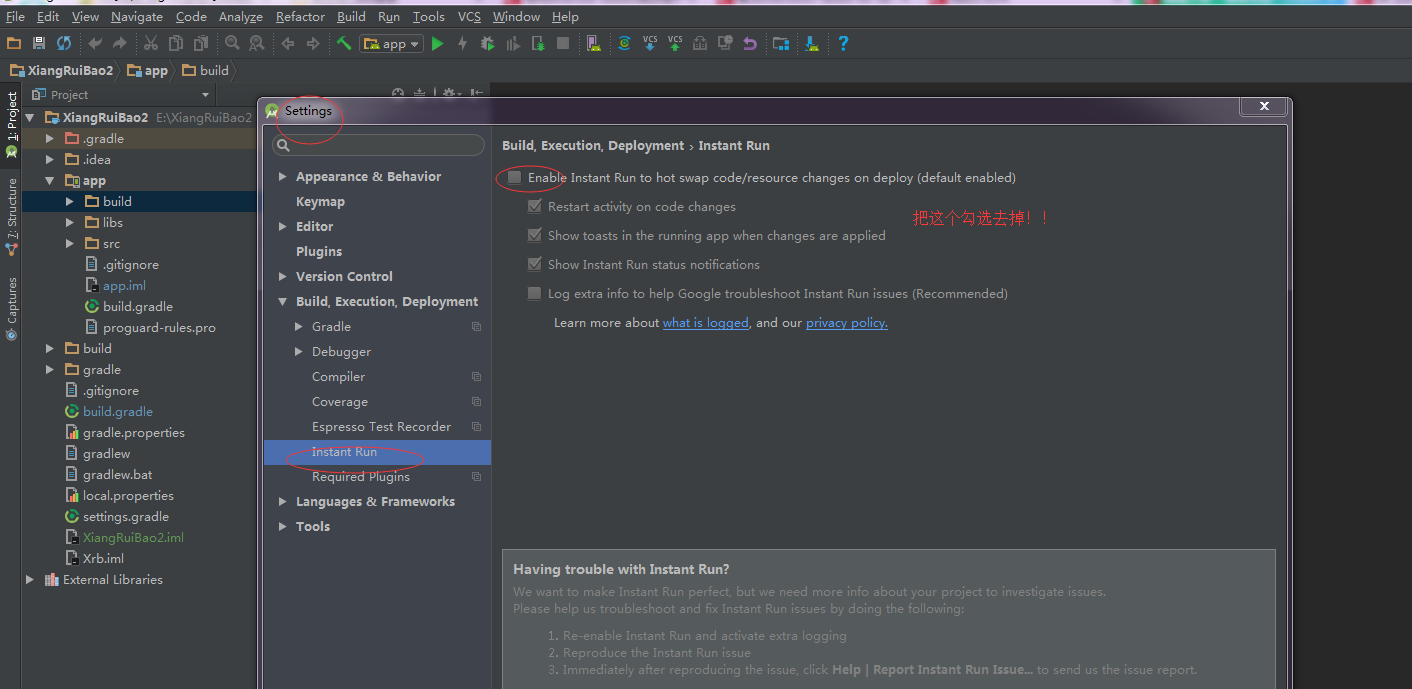Open the File menu
Viewport: 1412px width, 689px height.
point(15,16)
